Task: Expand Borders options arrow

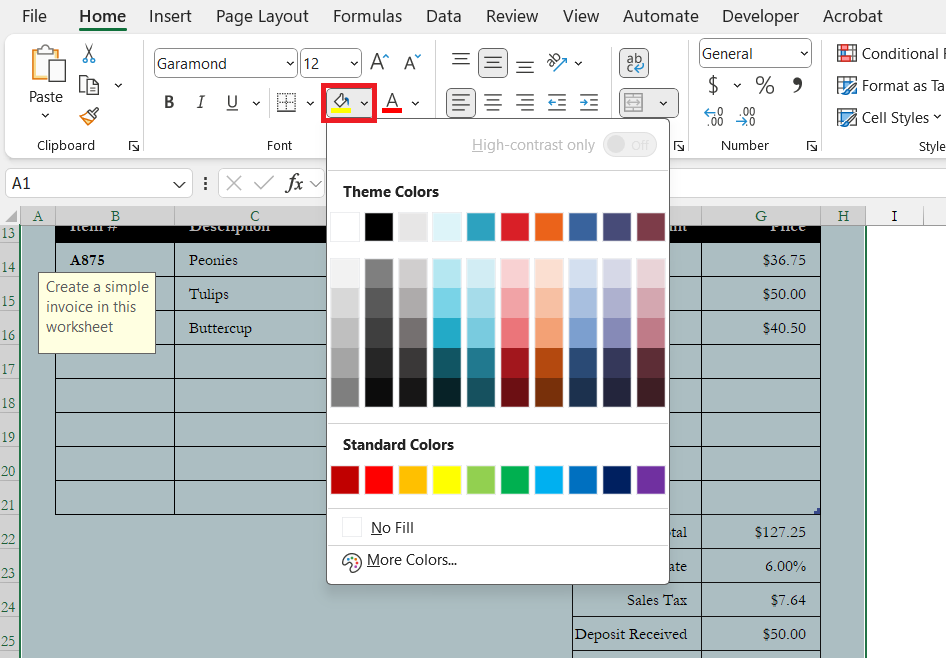Action: [x=310, y=103]
